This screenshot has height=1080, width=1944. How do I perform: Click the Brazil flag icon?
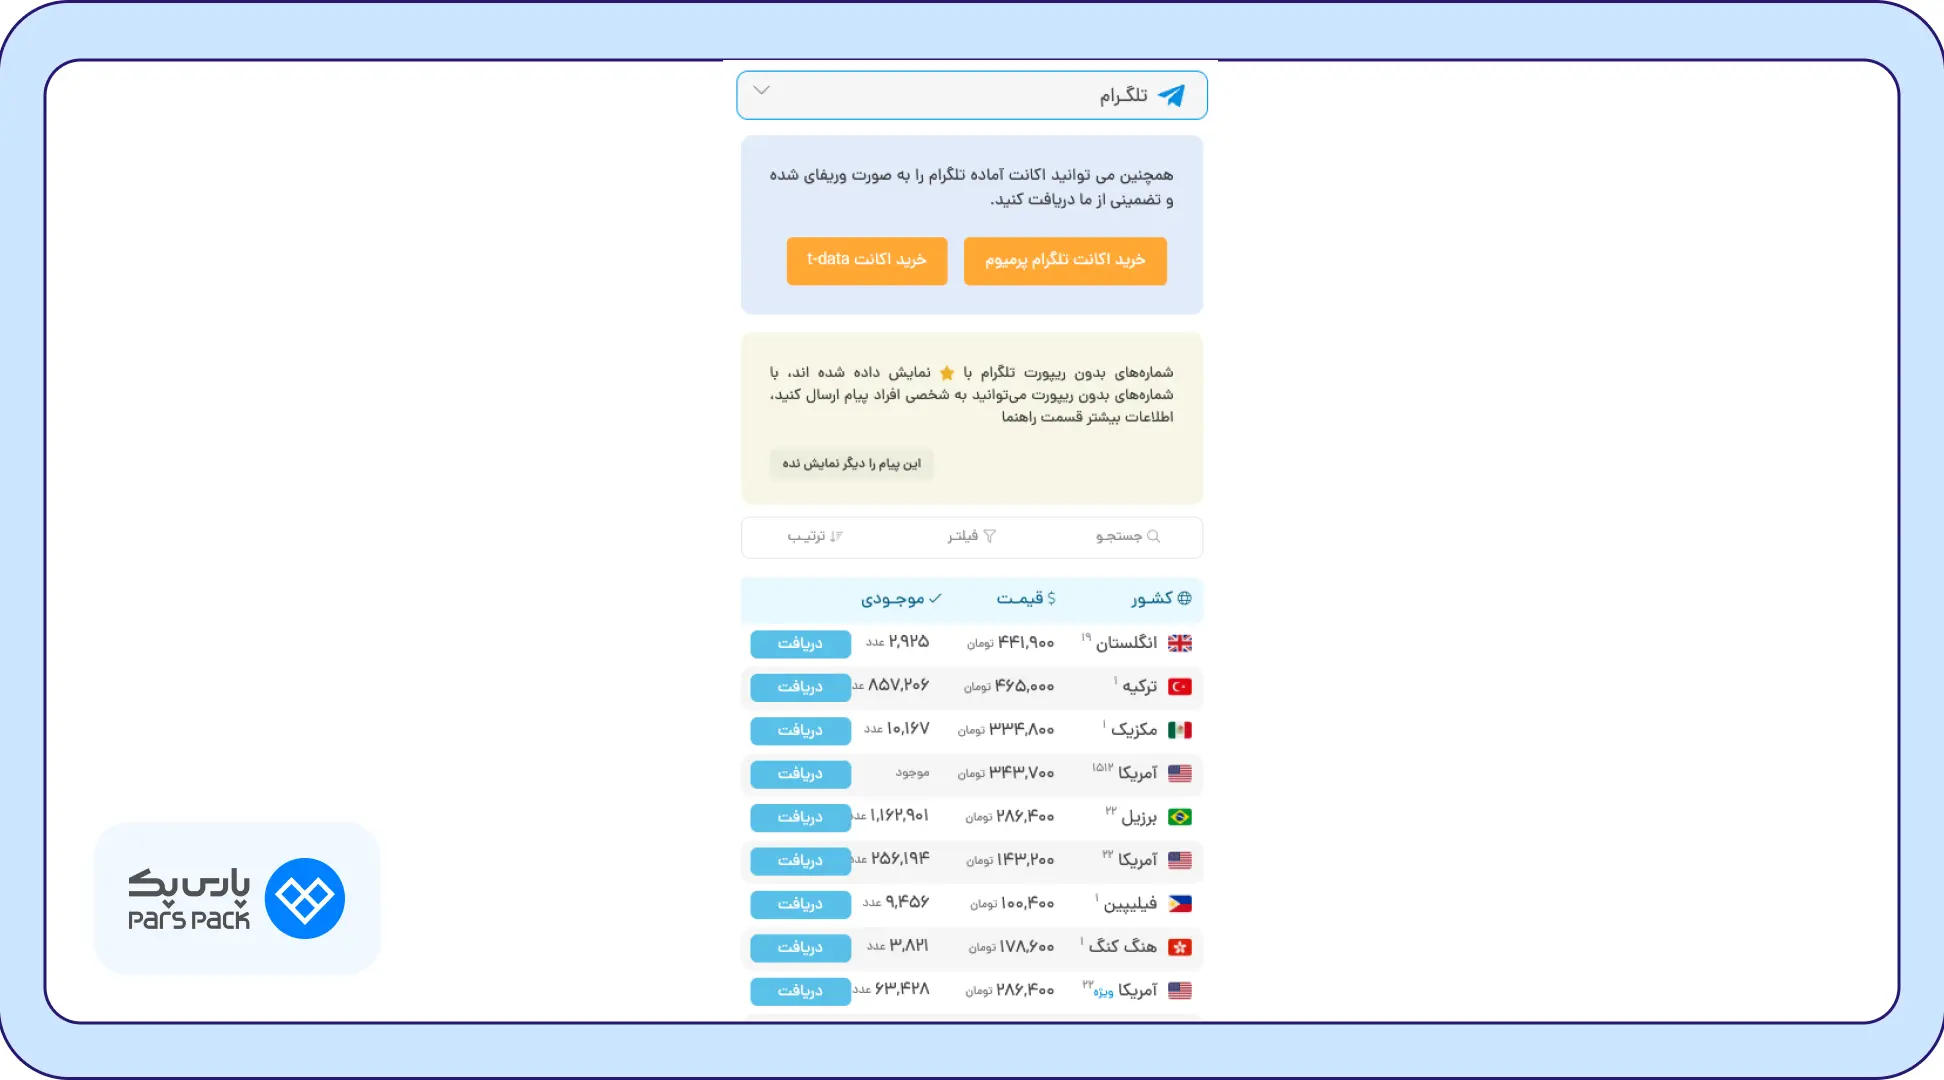click(1180, 817)
